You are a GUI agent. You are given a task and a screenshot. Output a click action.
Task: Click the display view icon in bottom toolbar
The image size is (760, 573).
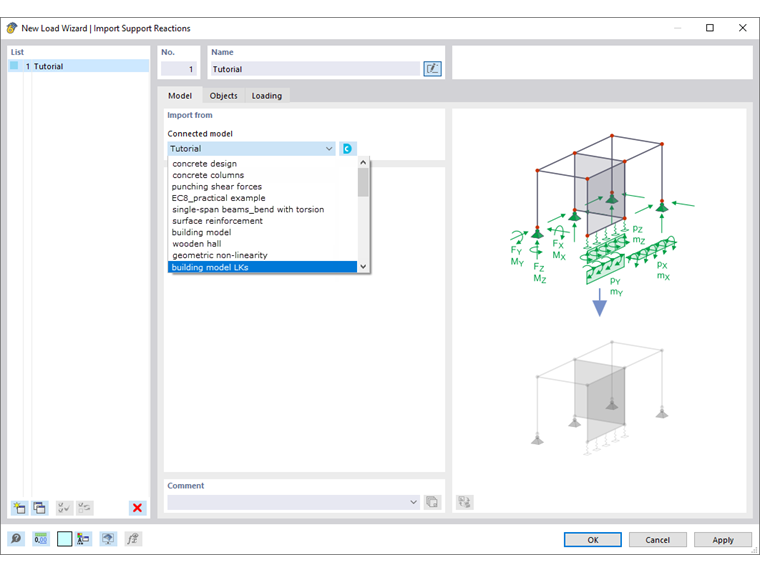pyautogui.click(x=108, y=539)
